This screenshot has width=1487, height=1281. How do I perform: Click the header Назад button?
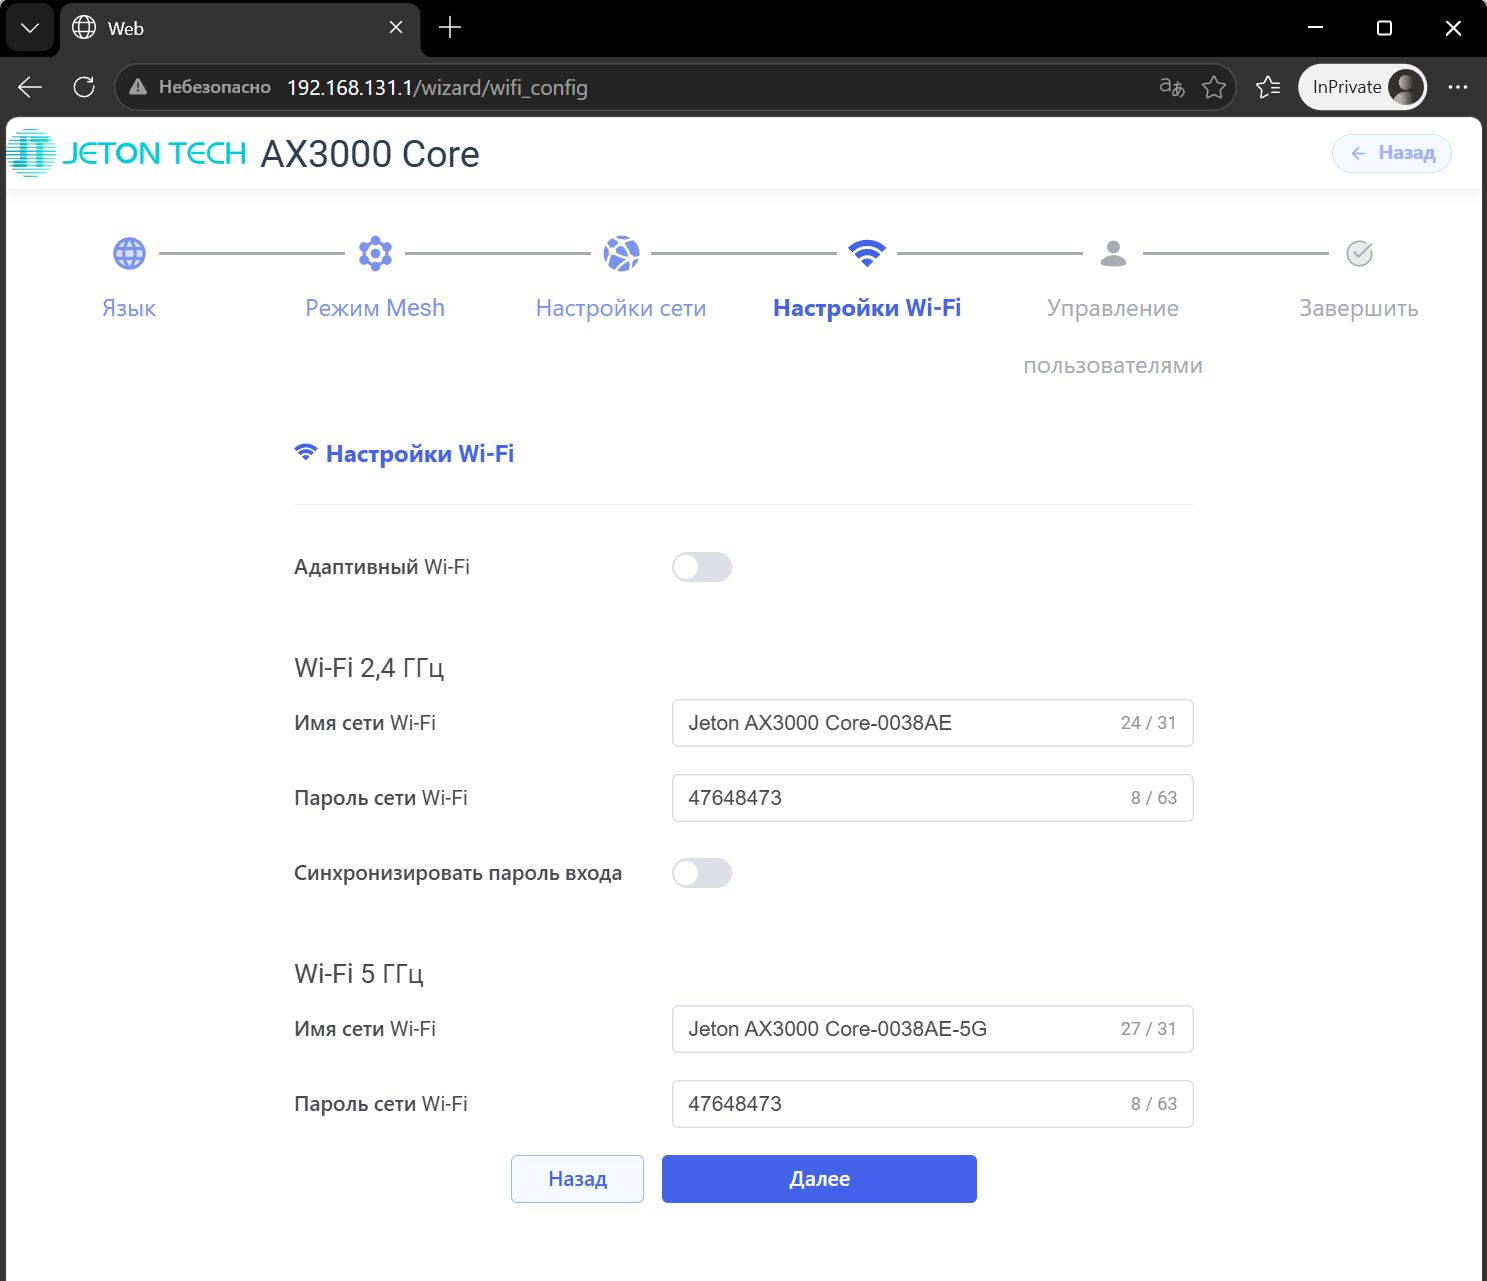[1392, 153]
